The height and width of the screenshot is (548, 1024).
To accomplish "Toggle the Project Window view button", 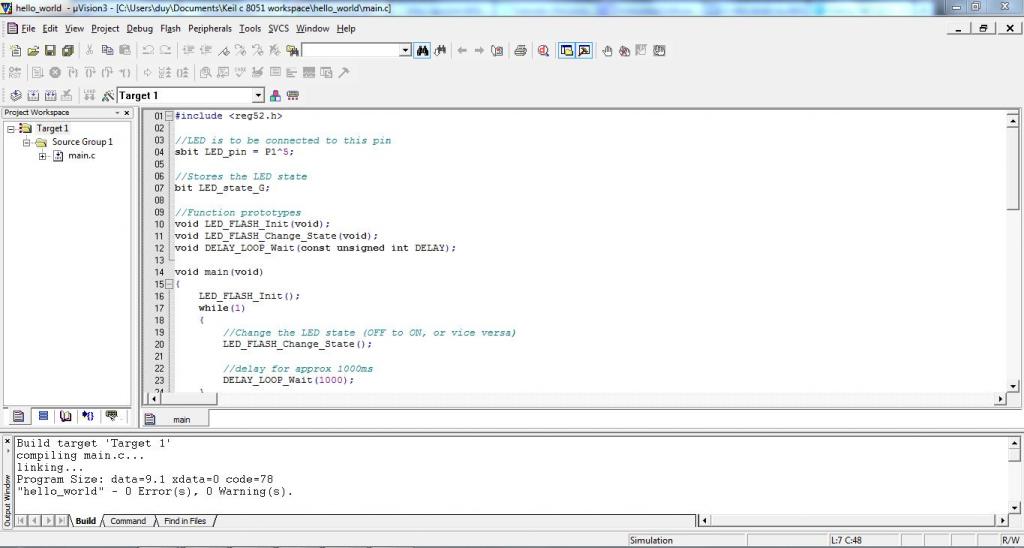I will coord(566,50).
